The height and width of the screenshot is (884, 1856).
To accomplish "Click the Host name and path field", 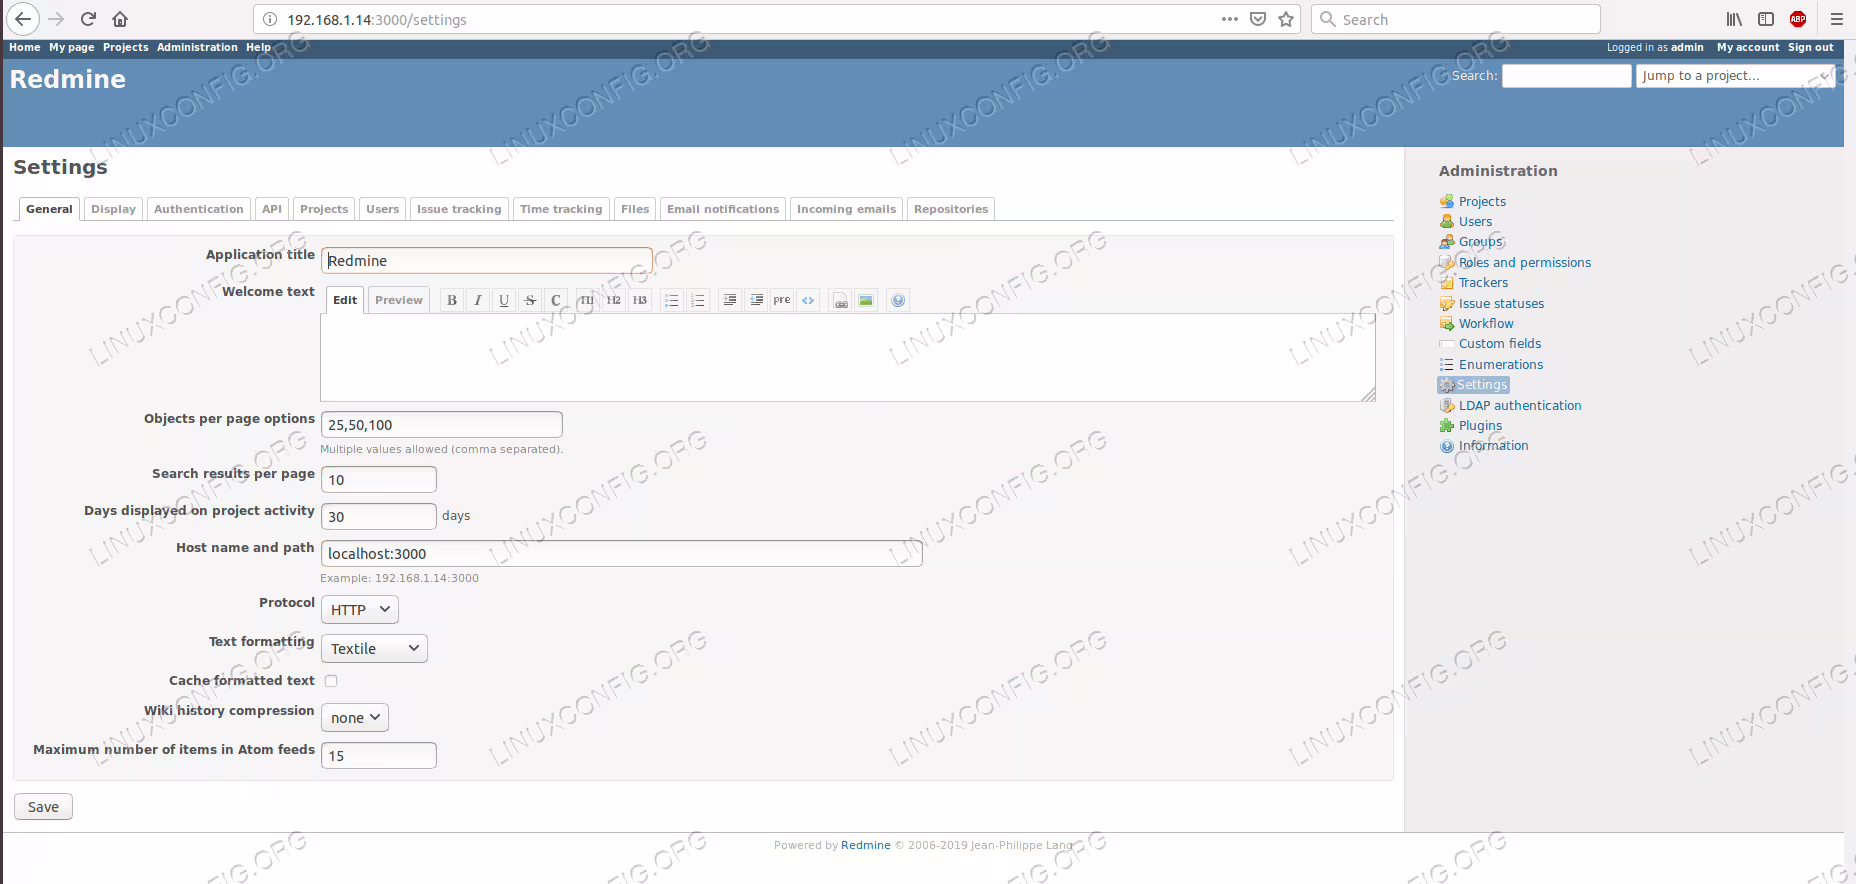I will click(621, 554).
